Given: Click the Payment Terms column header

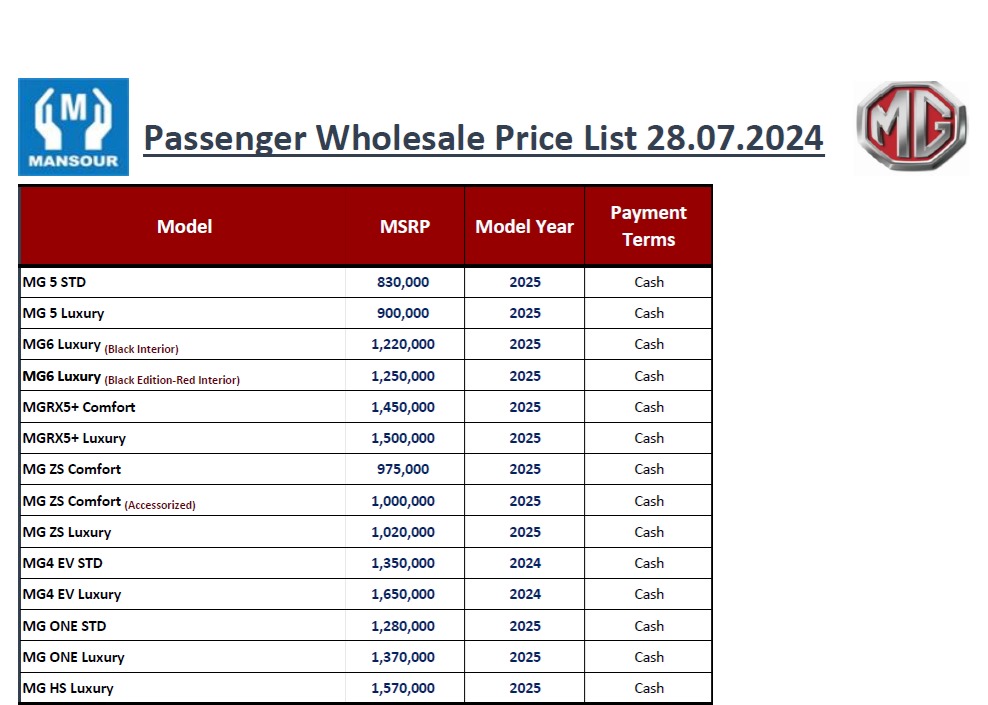Looking at the screenshot, I should click(648, 226).
